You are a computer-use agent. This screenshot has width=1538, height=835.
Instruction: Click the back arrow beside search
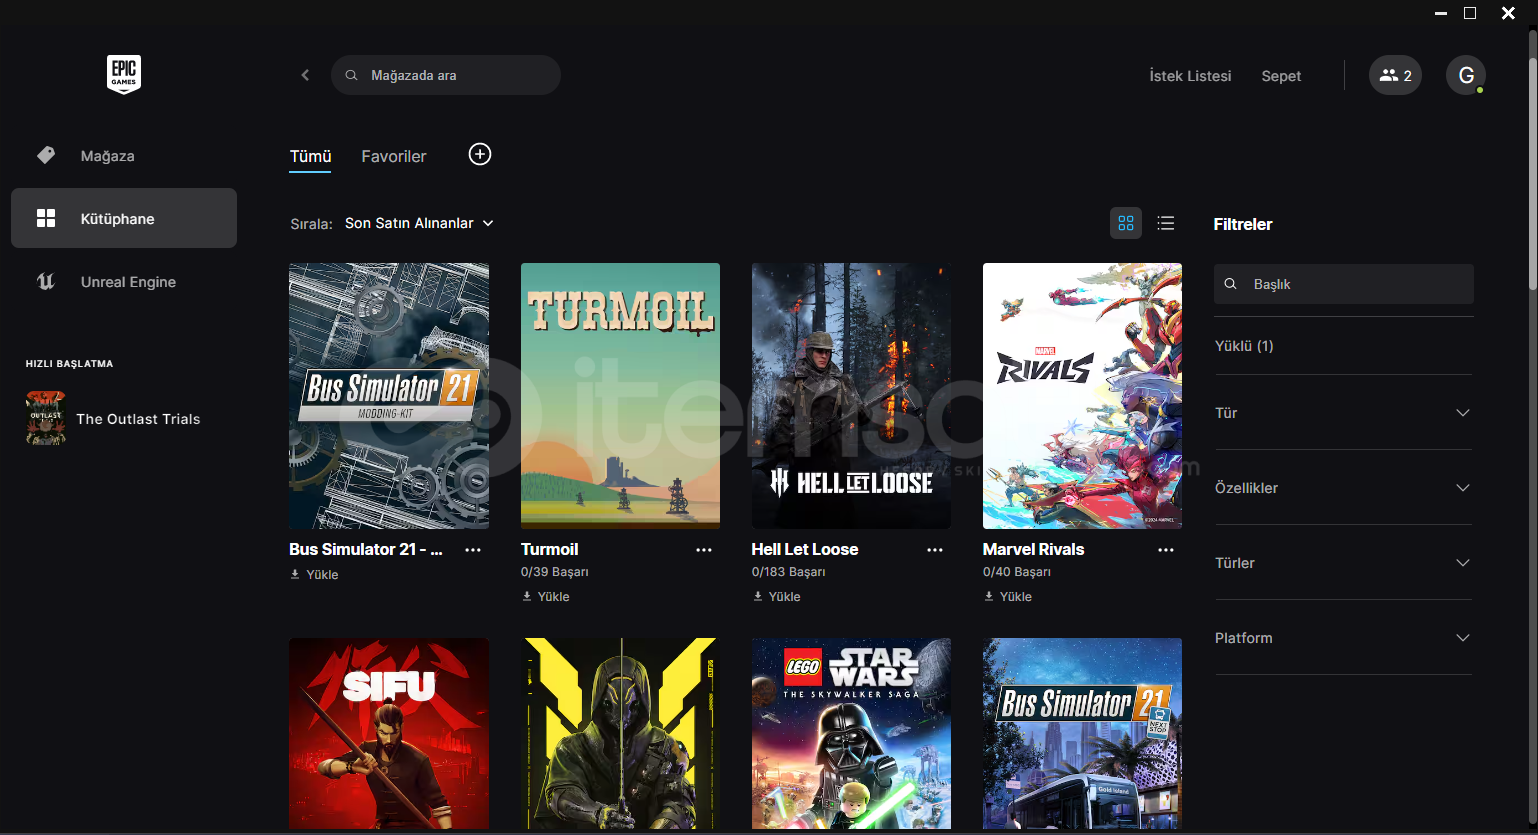(x=305, y=75)
